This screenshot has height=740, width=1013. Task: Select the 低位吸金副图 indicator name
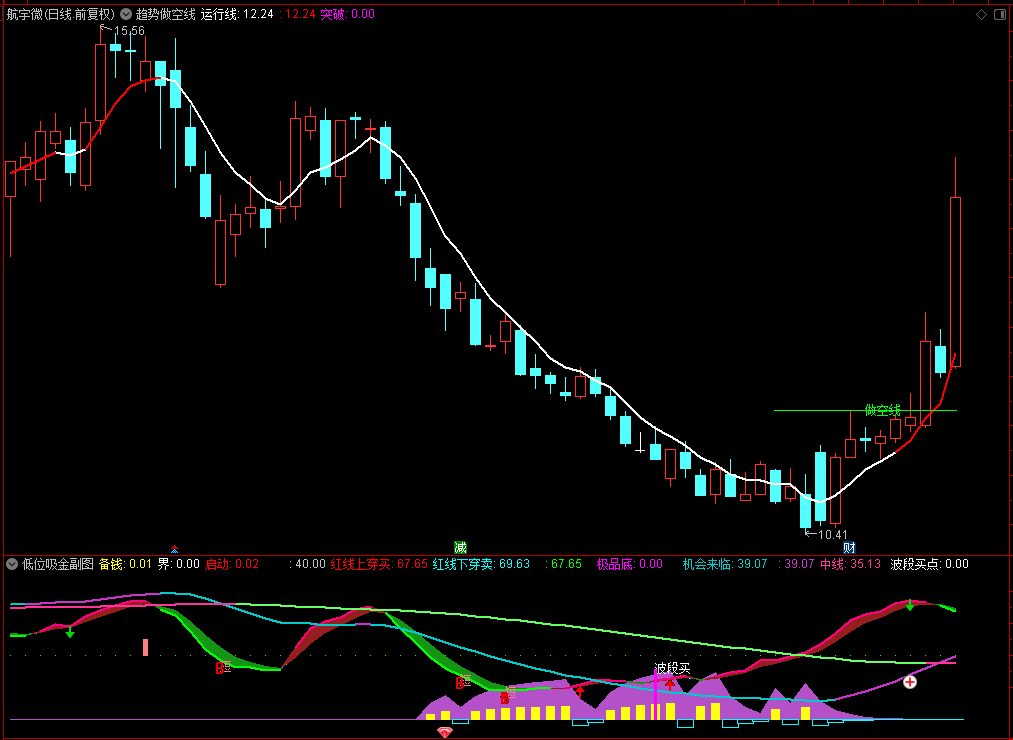click(x=58, y=564)
